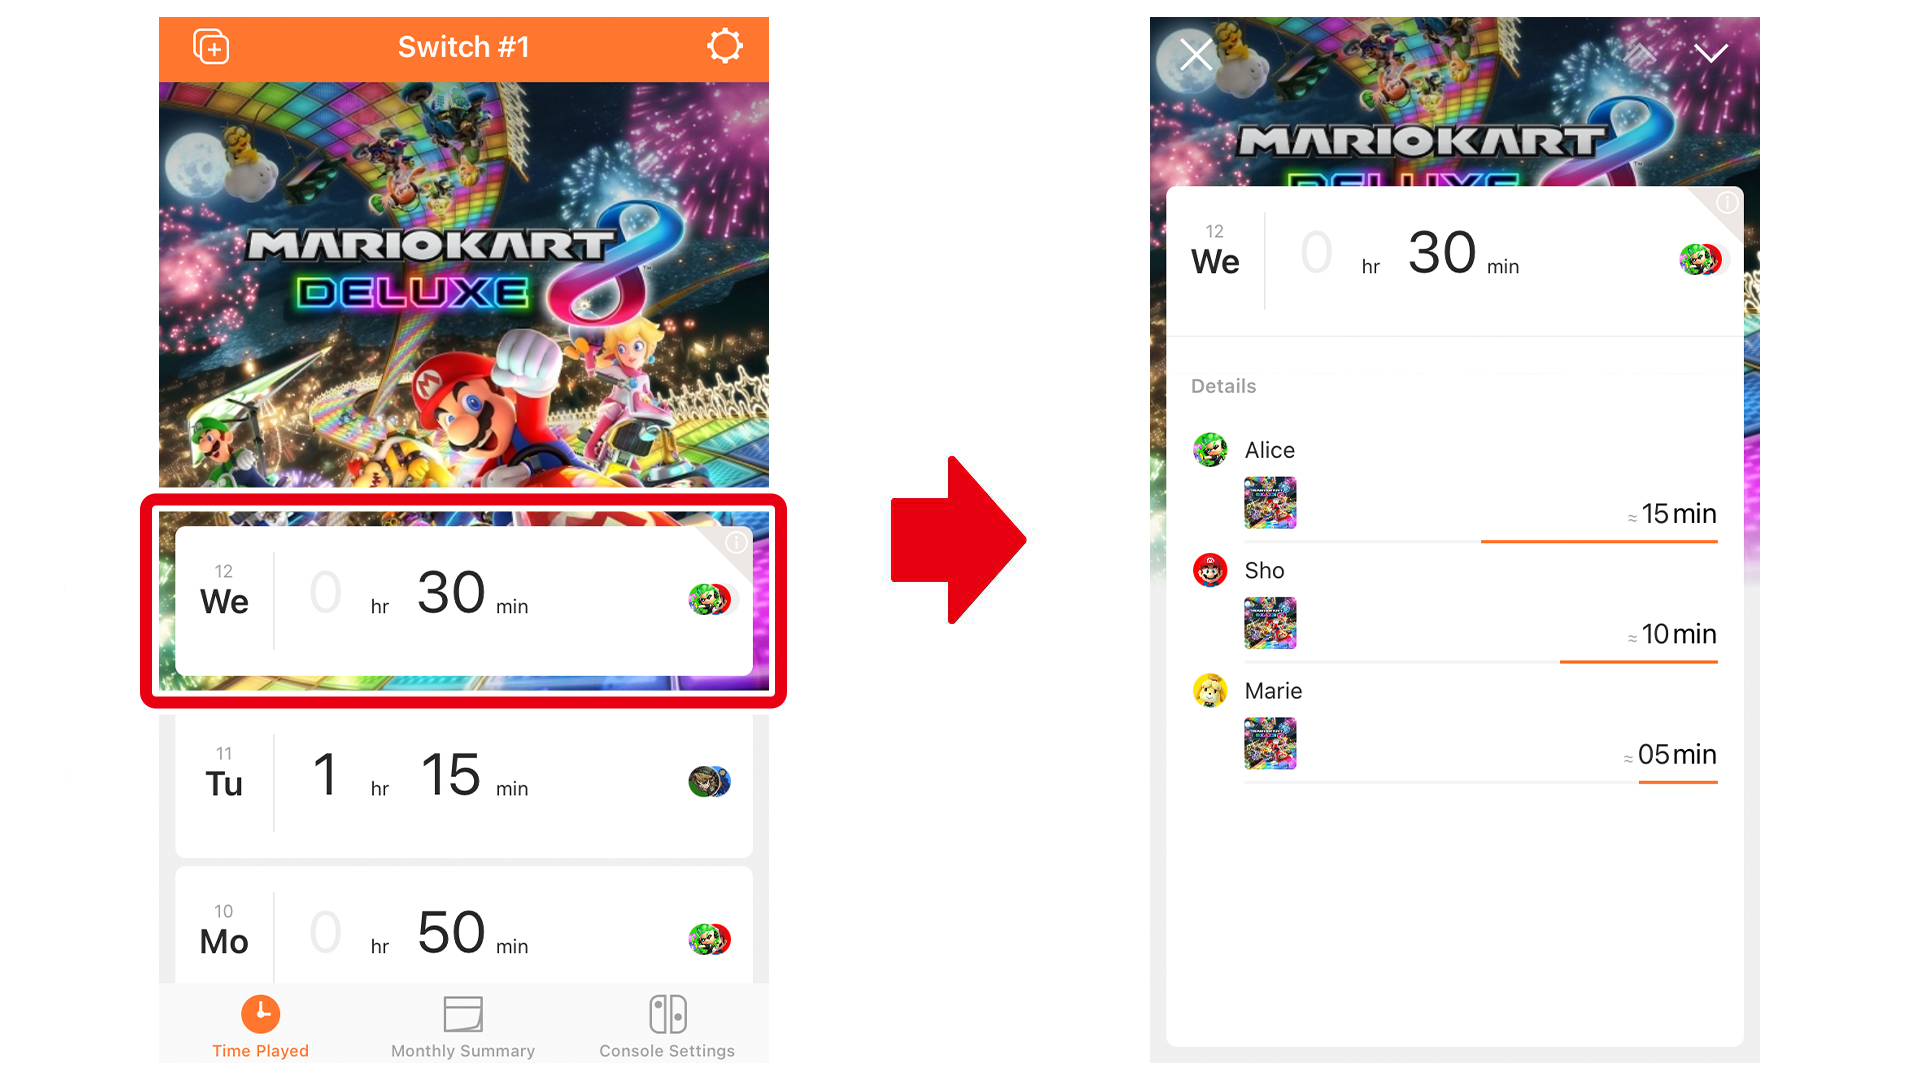This screenshot has height=1080, width=1920.
Task: Open settings gear in Switch #1 header
Action: tap(725, 46)
